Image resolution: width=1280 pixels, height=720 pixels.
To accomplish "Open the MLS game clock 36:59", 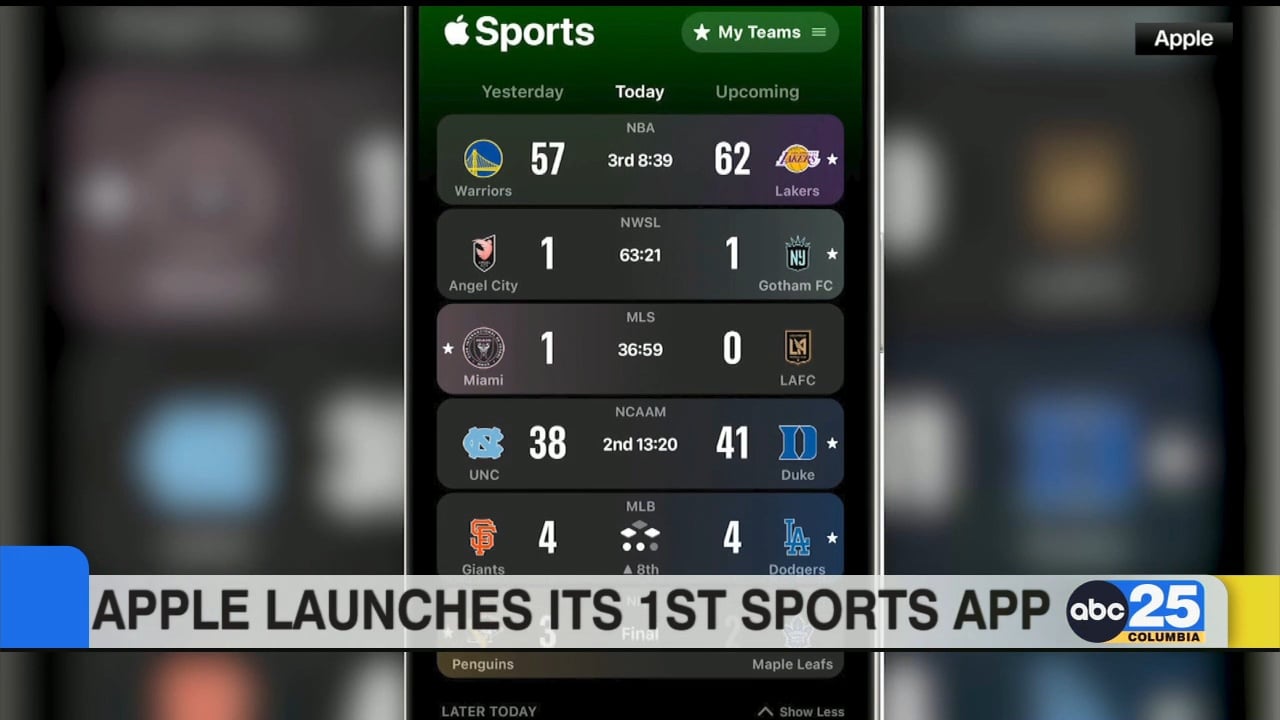I will [x=640, y=349].
